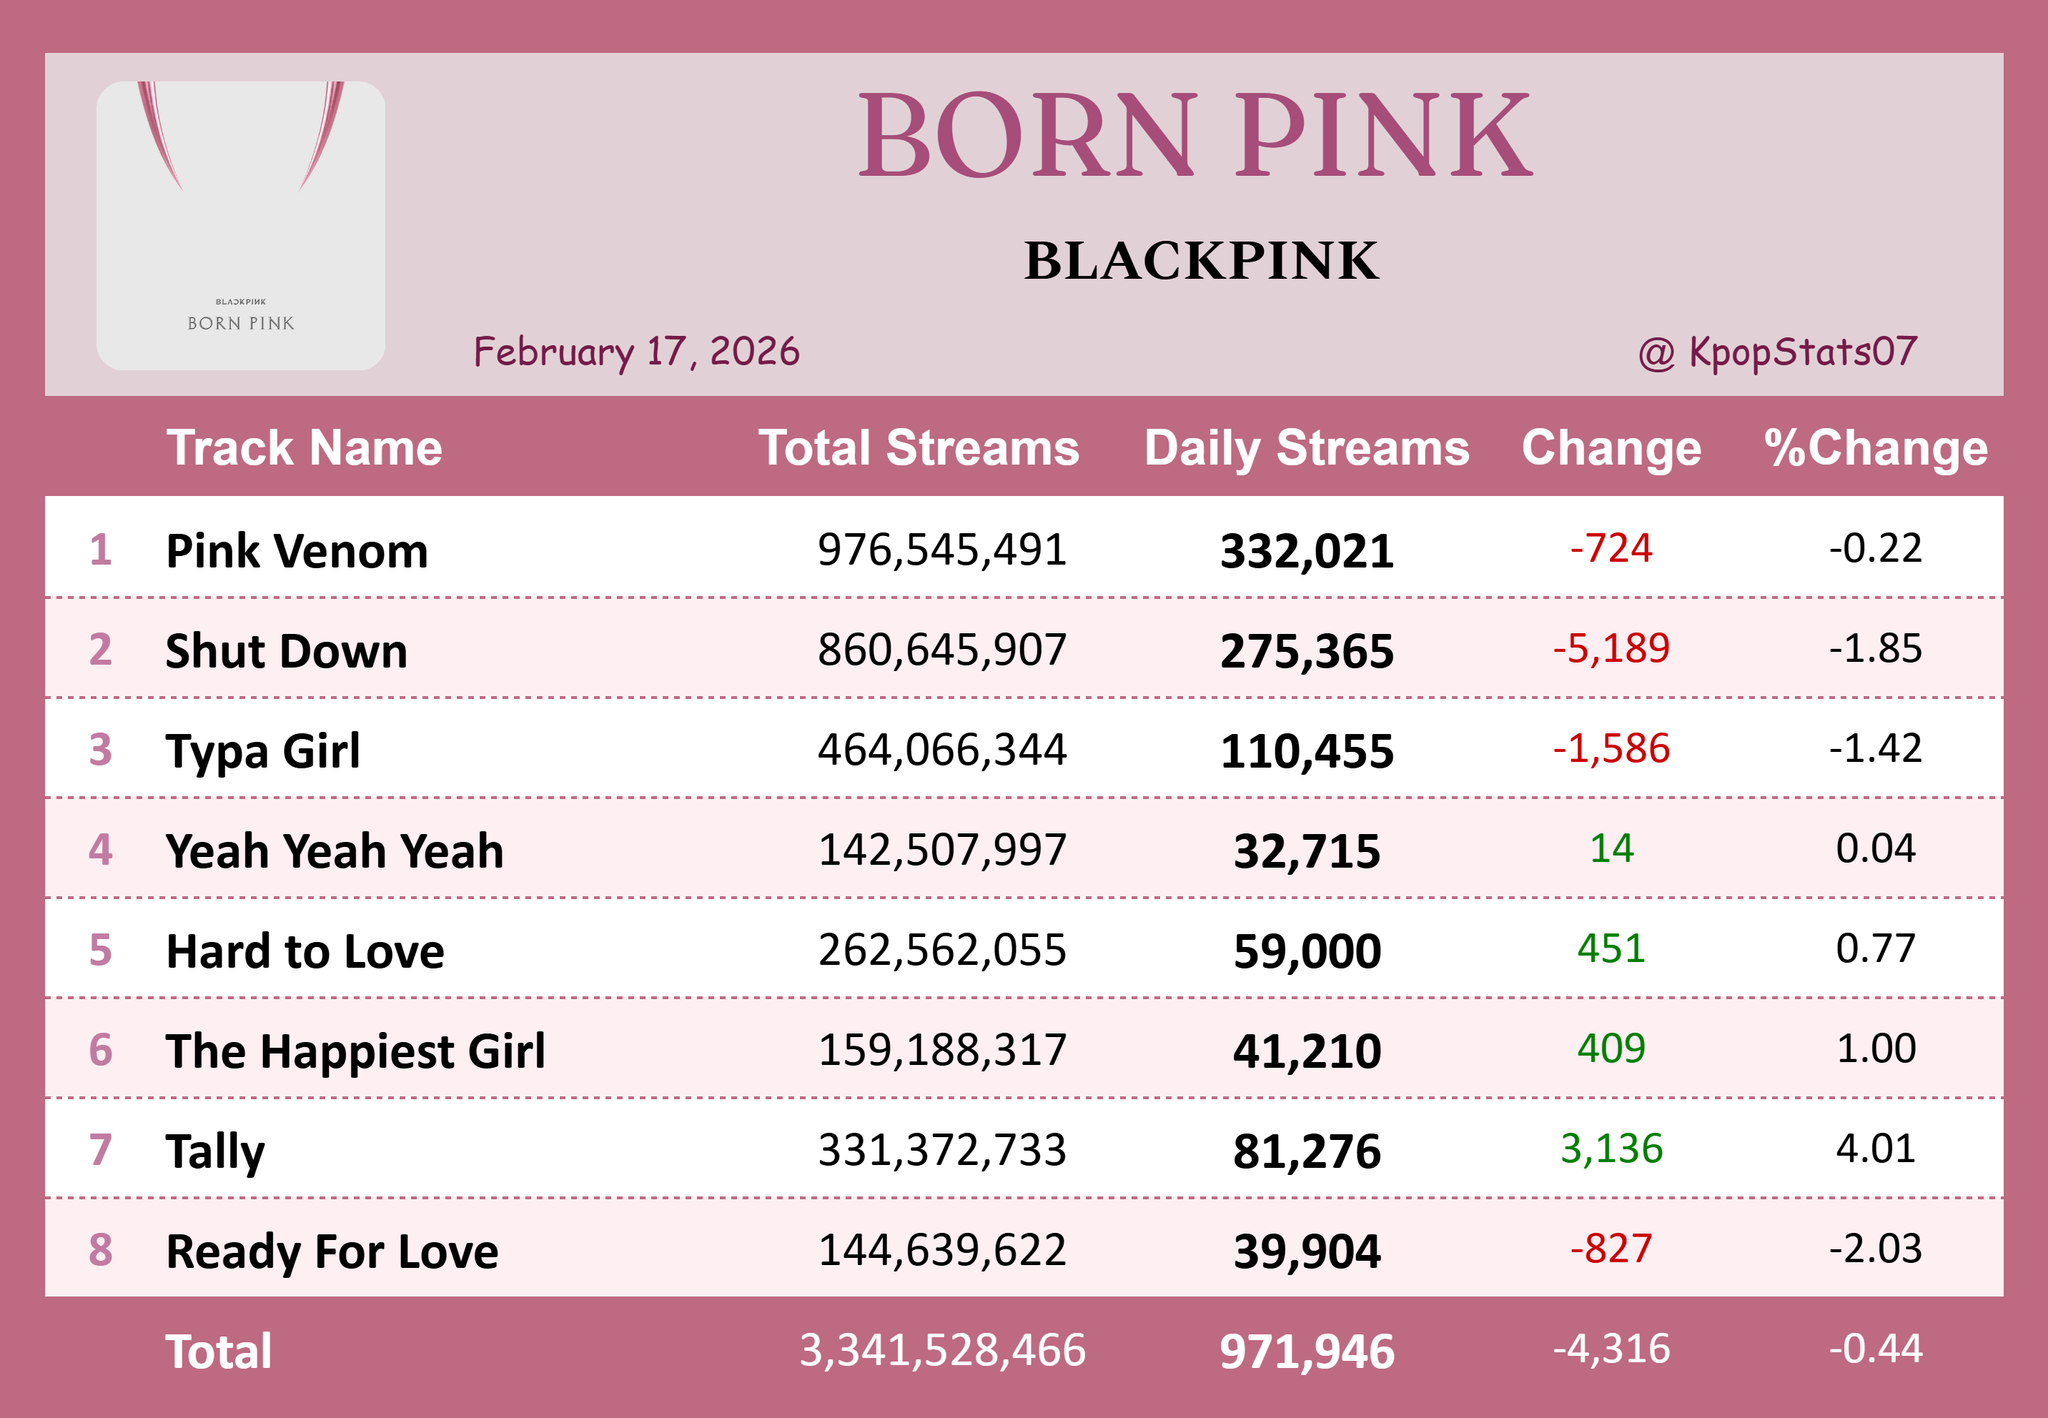Click the Total row label
The width and height of the screenshot is (2048, 1418).
pyautogui.click(x=218, y=1351)
